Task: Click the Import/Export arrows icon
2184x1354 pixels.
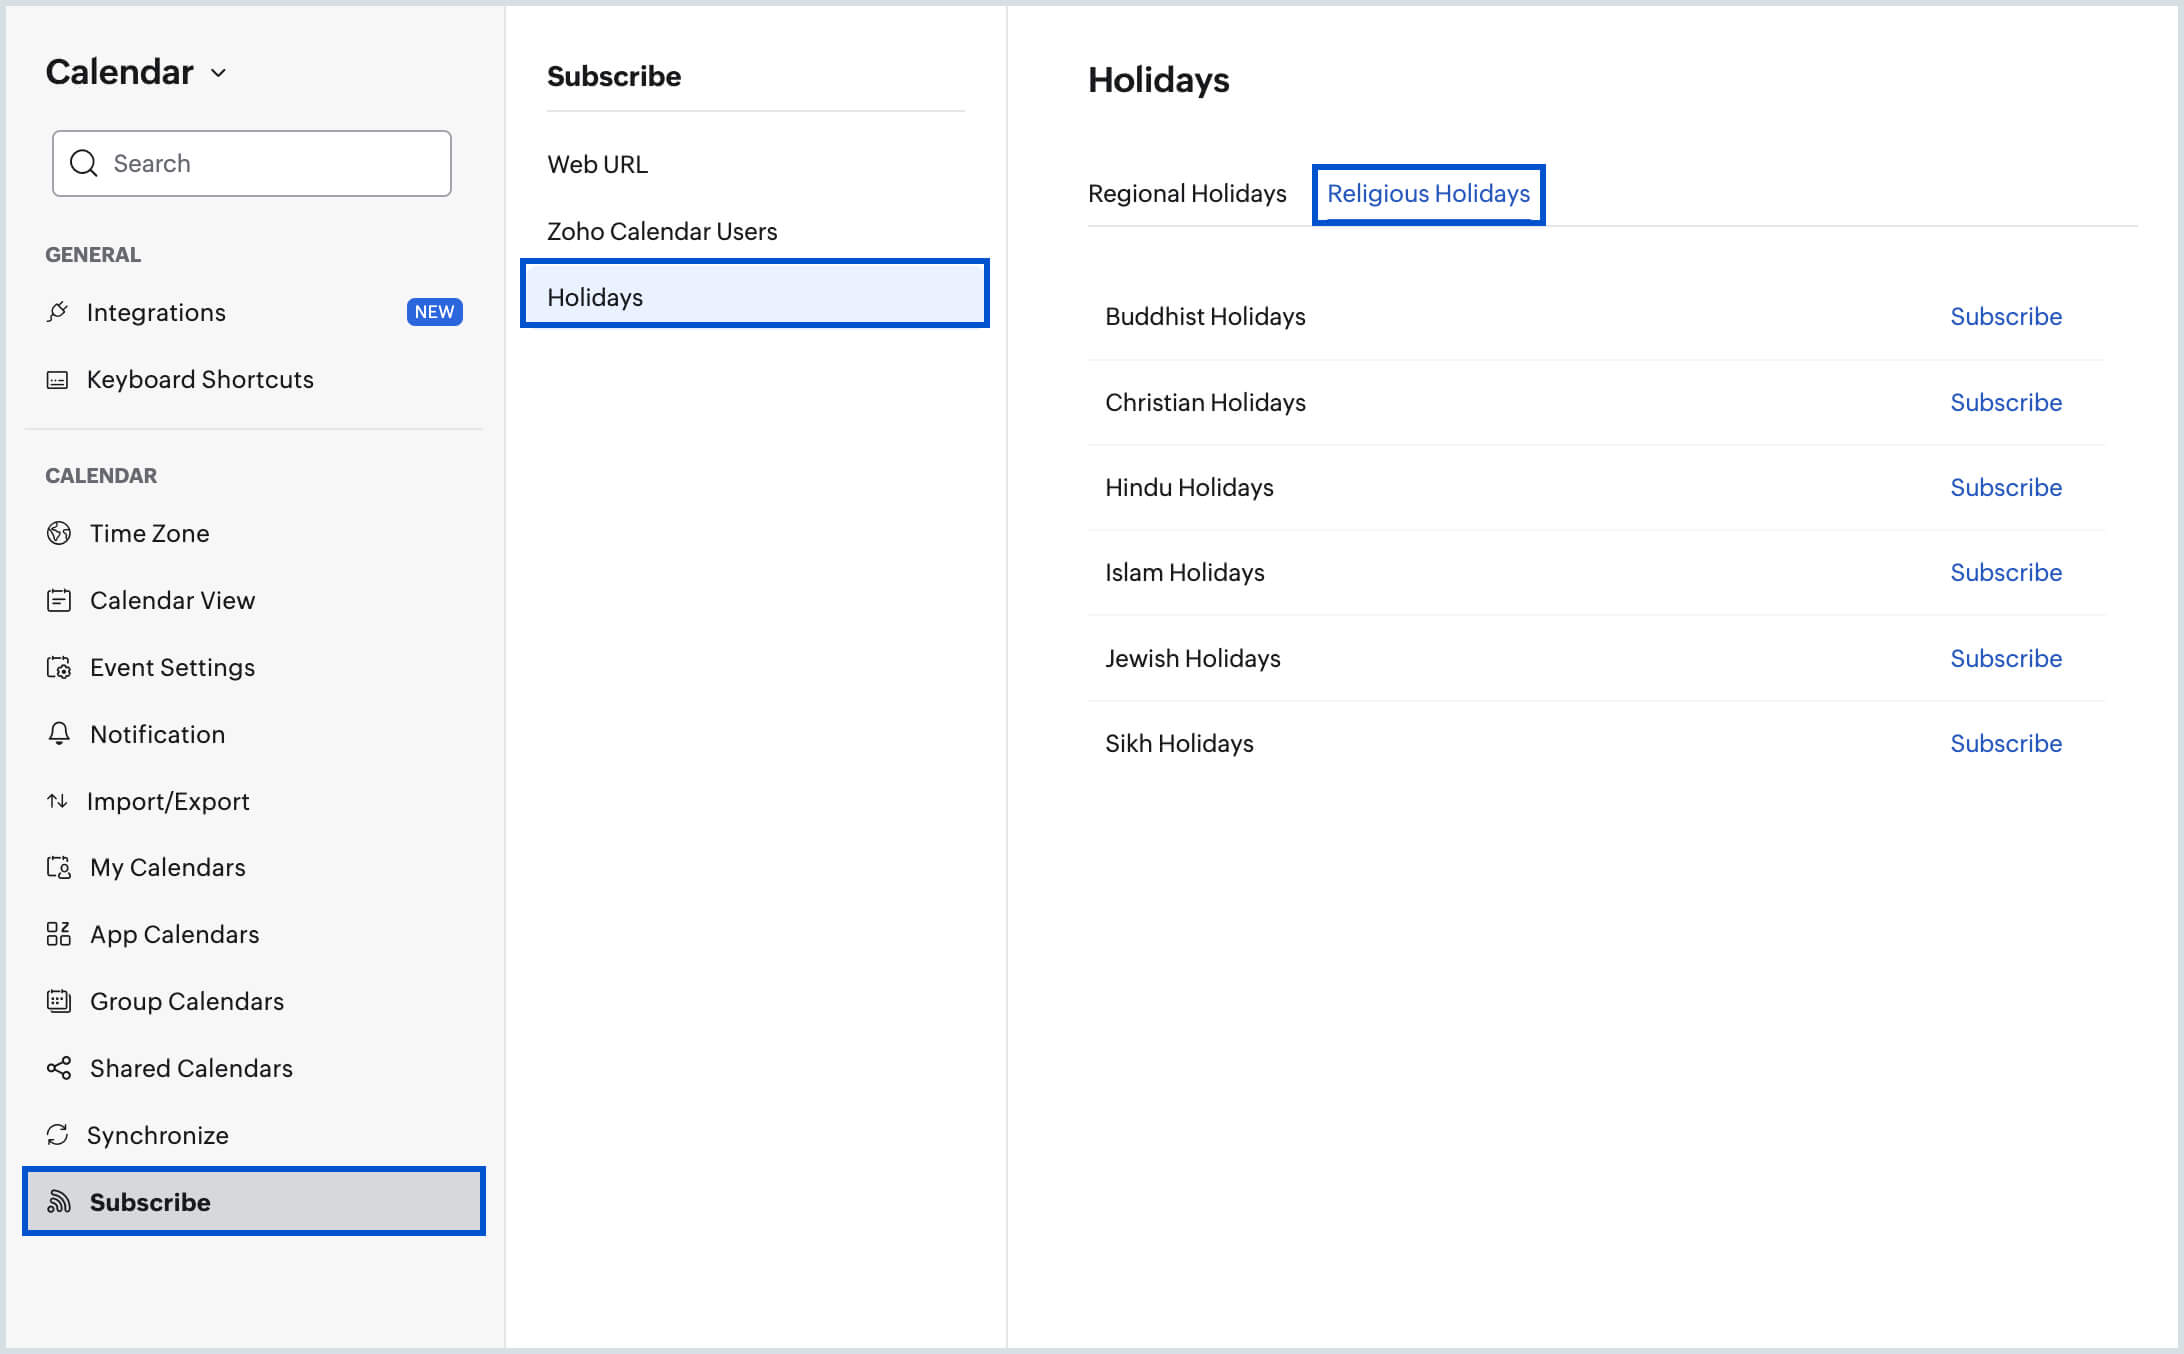Action: coord(57,801)
